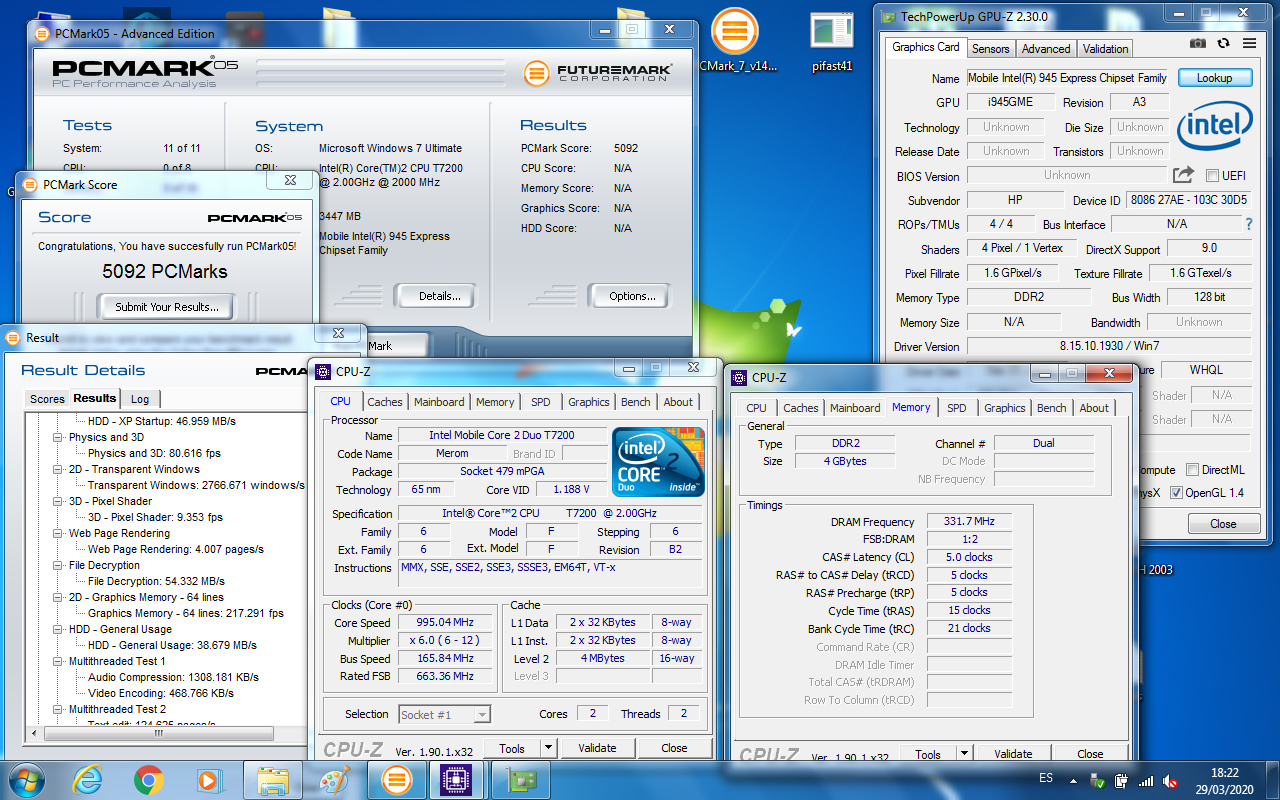Click the BIOS export share icon in GPU-Z
The image size is (1280, 800).
[x=1183, y=175]
